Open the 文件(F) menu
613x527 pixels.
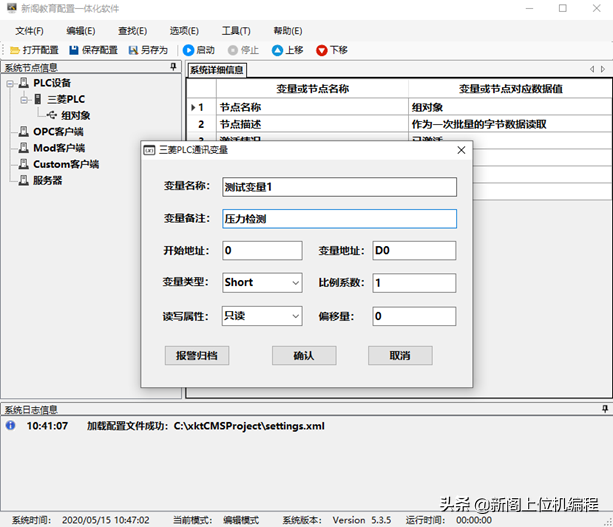pos(29,31)
